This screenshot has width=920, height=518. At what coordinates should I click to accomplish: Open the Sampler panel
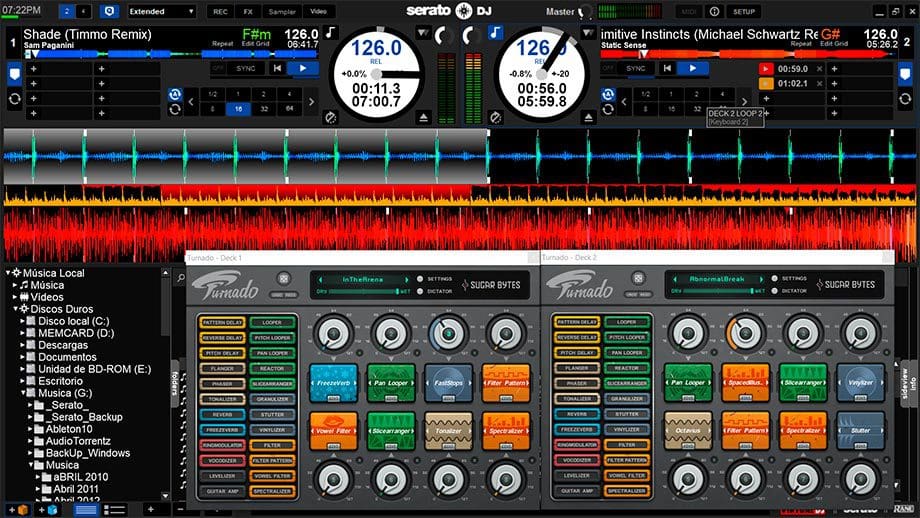click(282, 11)
